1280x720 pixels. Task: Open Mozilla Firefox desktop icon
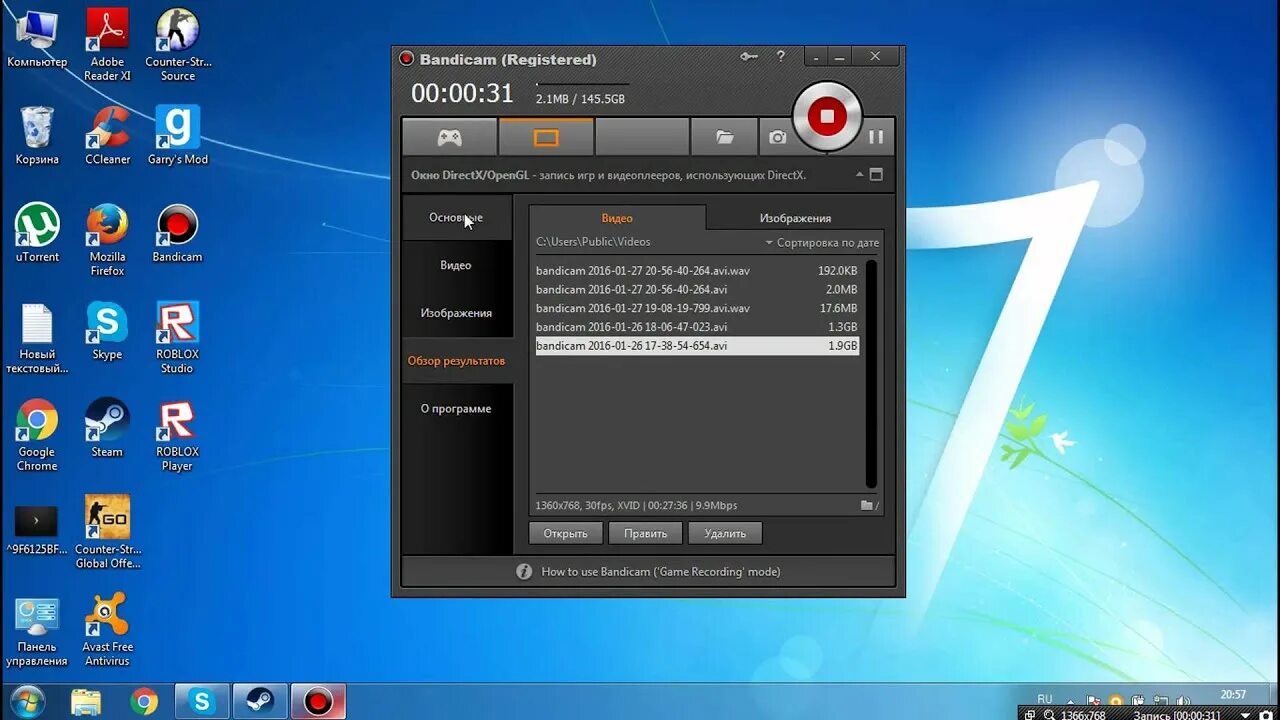[x=107, y=240]
